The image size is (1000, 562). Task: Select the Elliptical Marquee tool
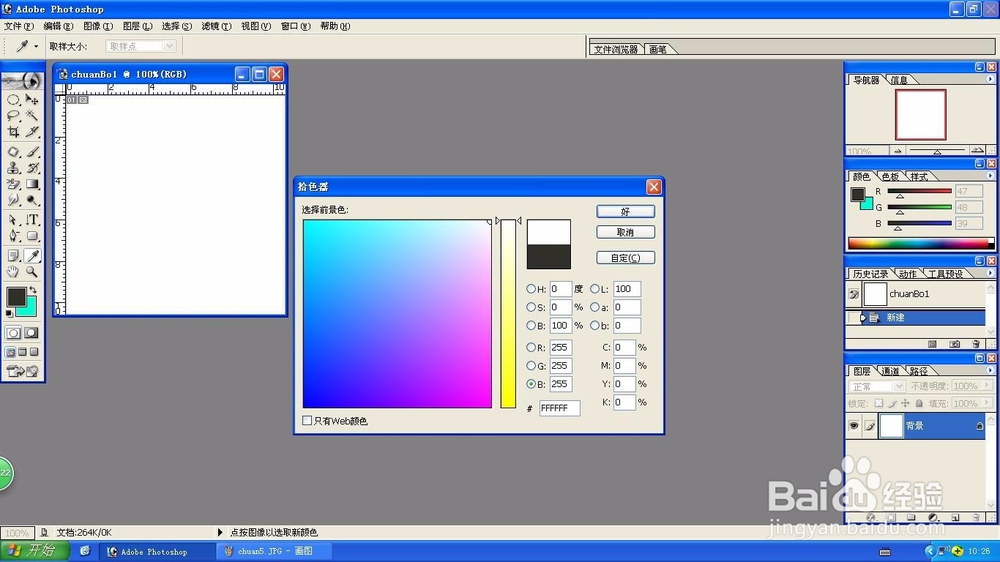13,100
